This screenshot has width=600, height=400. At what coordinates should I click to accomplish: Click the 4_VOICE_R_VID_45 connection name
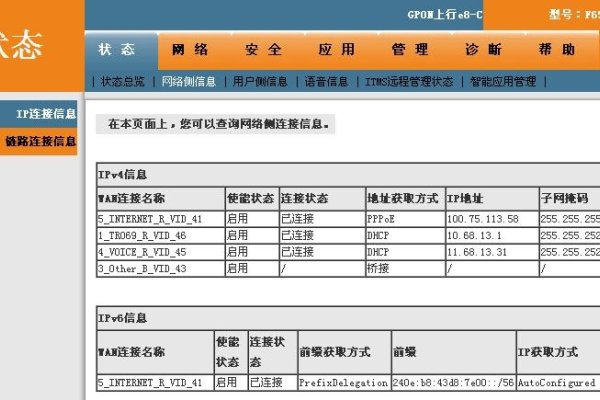tap(142, 252)
